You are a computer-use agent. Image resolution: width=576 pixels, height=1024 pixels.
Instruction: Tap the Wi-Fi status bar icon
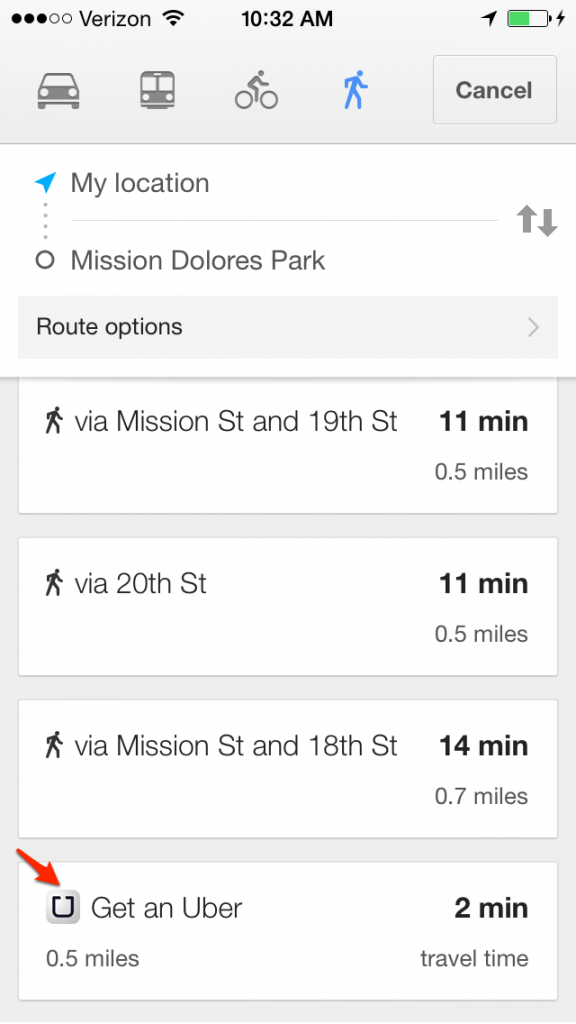tap(174, 18)
